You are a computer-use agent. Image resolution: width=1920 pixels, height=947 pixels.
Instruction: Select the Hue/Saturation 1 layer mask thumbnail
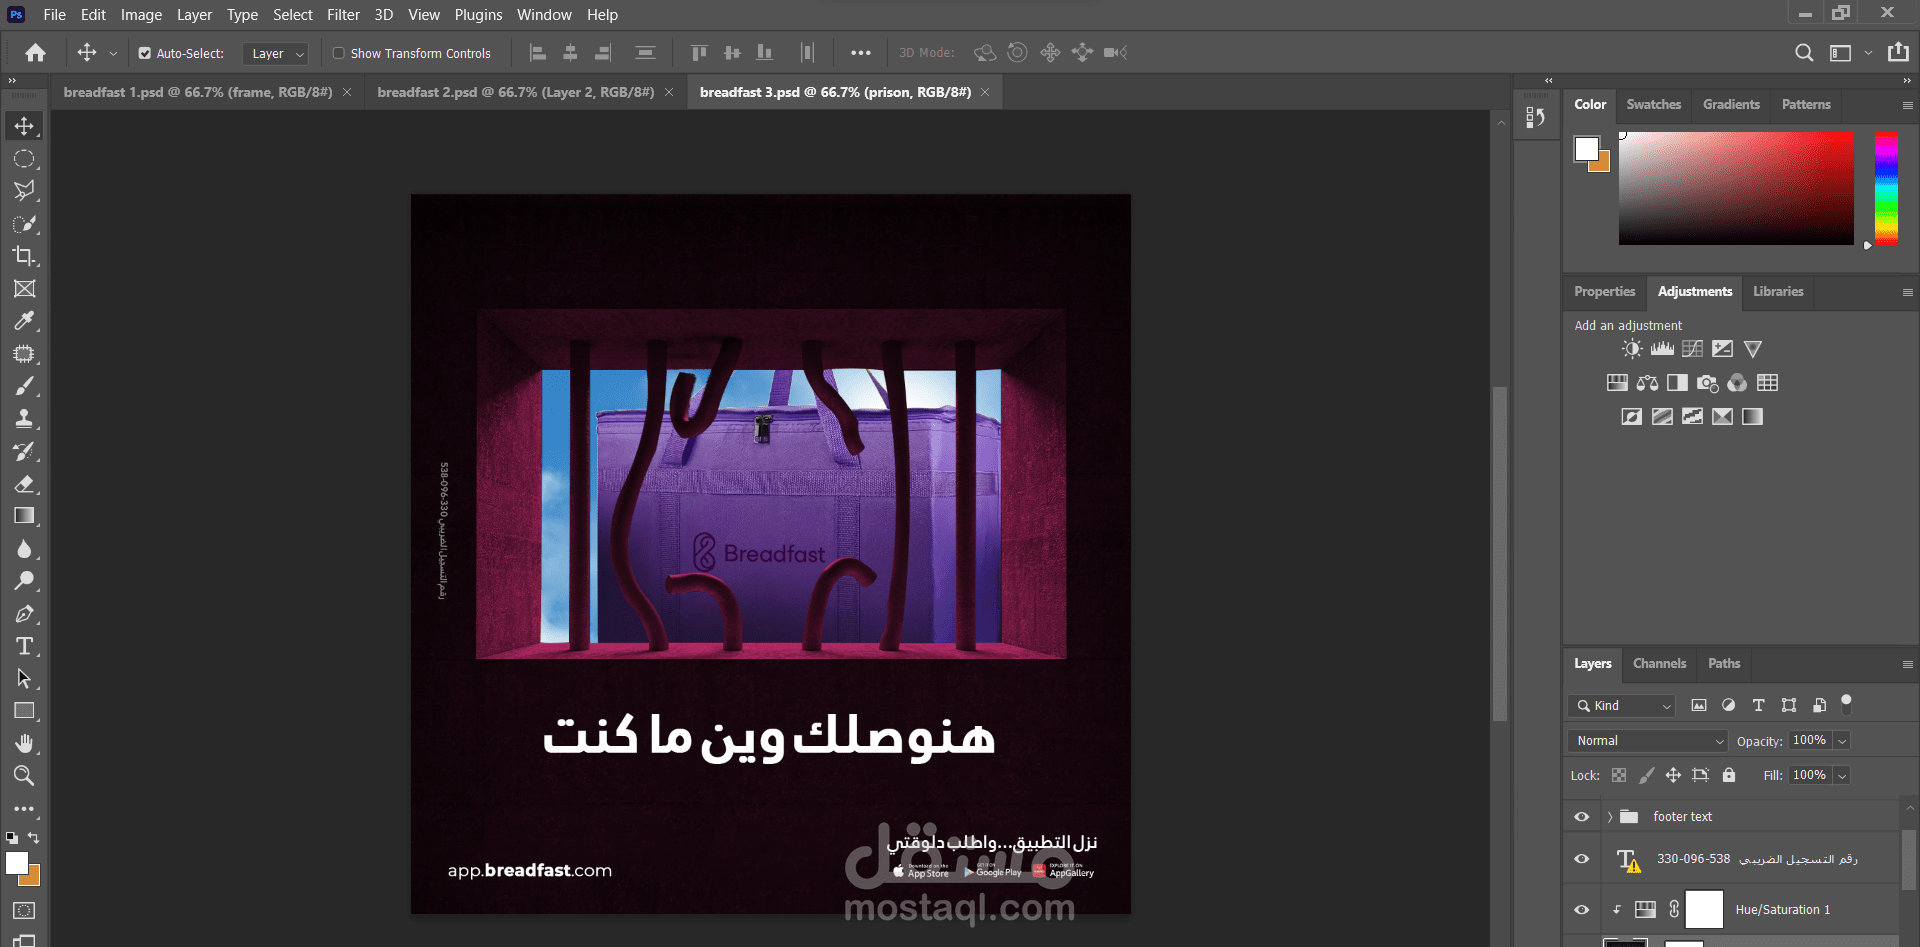[x=1704, y=910]
